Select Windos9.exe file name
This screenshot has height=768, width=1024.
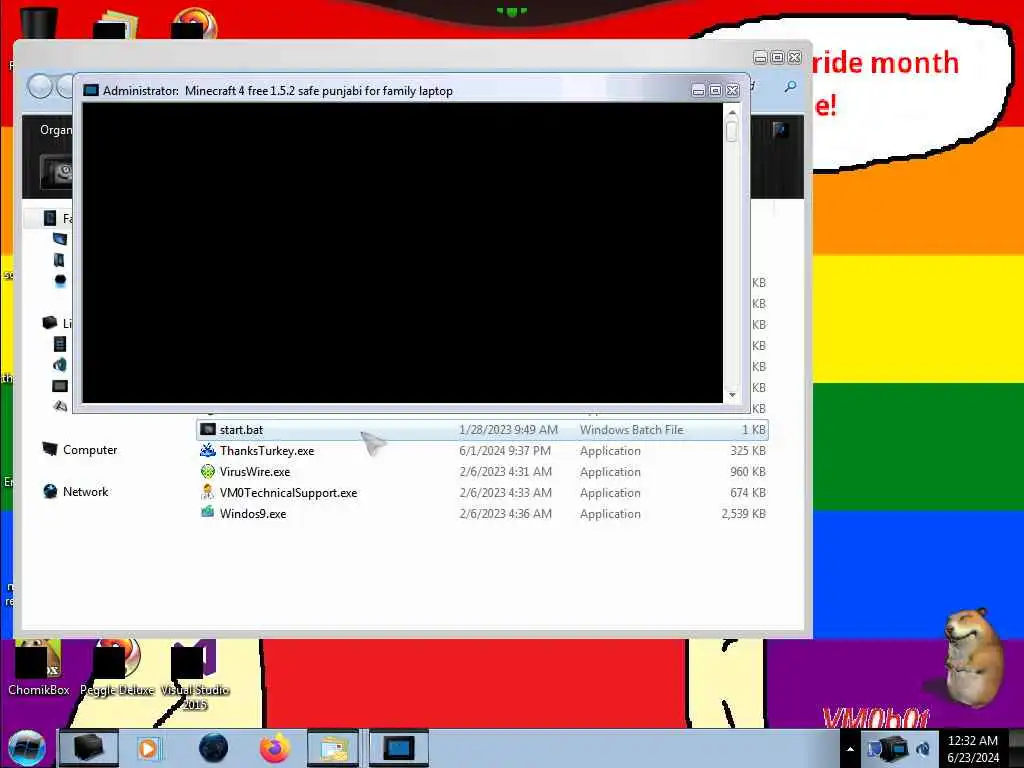253,513
